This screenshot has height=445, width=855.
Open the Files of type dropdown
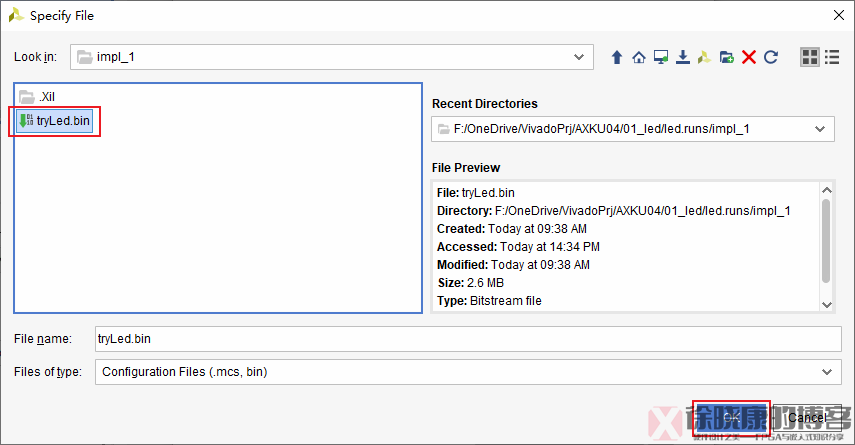pyautogui.click(x=826, y=372)
